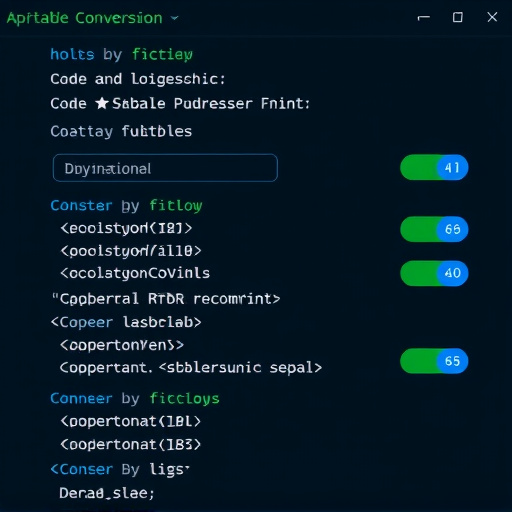Click the 'Derad_slee;' line
Screen dimensions: 512x512
(107, 493)
